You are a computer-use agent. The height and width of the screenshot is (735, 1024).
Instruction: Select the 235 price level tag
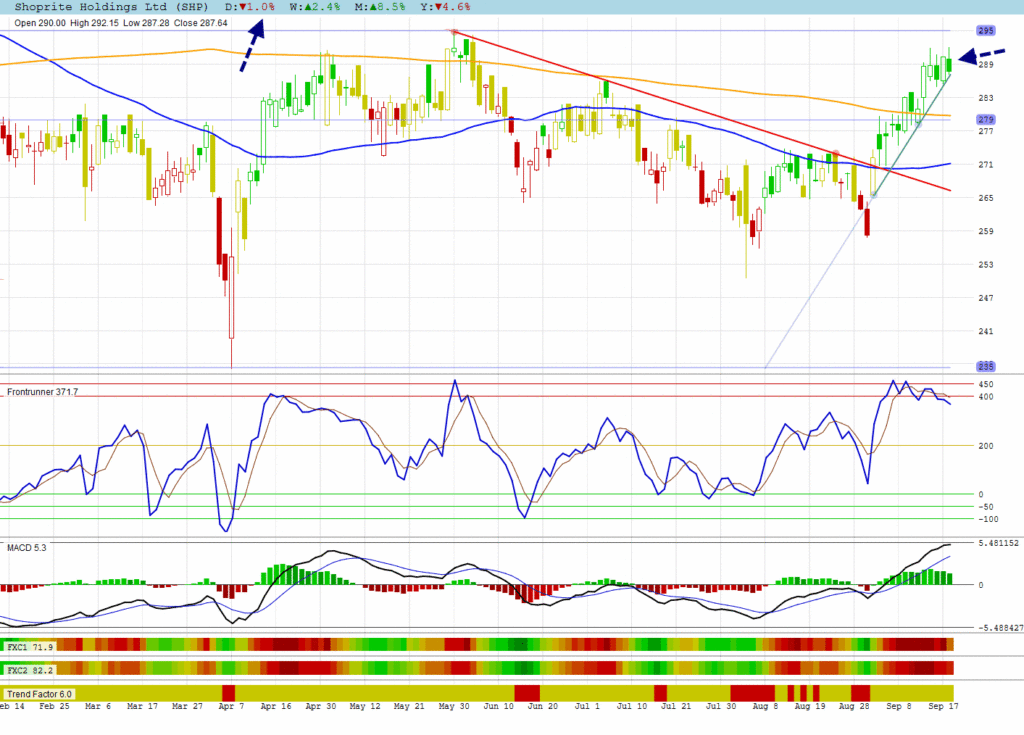click(x=985, y=366)
